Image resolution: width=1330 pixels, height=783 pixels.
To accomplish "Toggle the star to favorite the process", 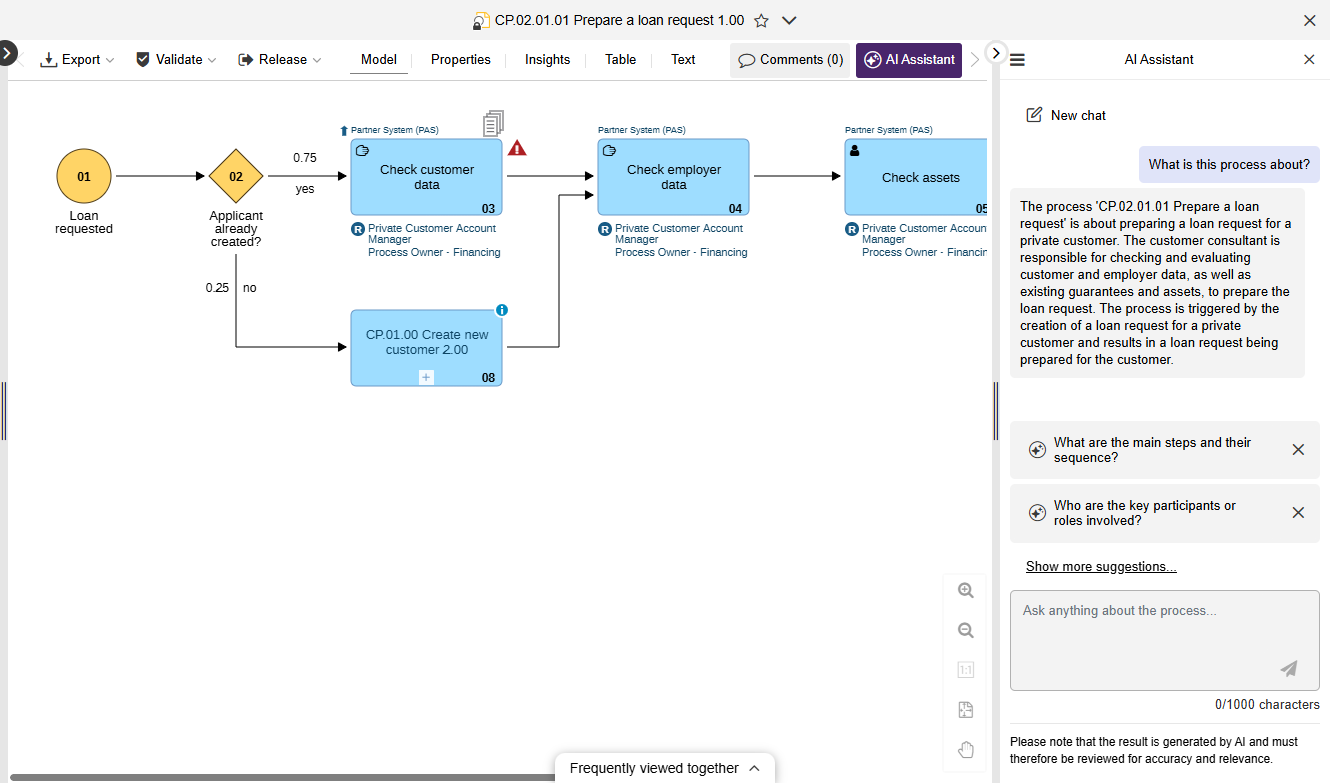I will 761,19.
